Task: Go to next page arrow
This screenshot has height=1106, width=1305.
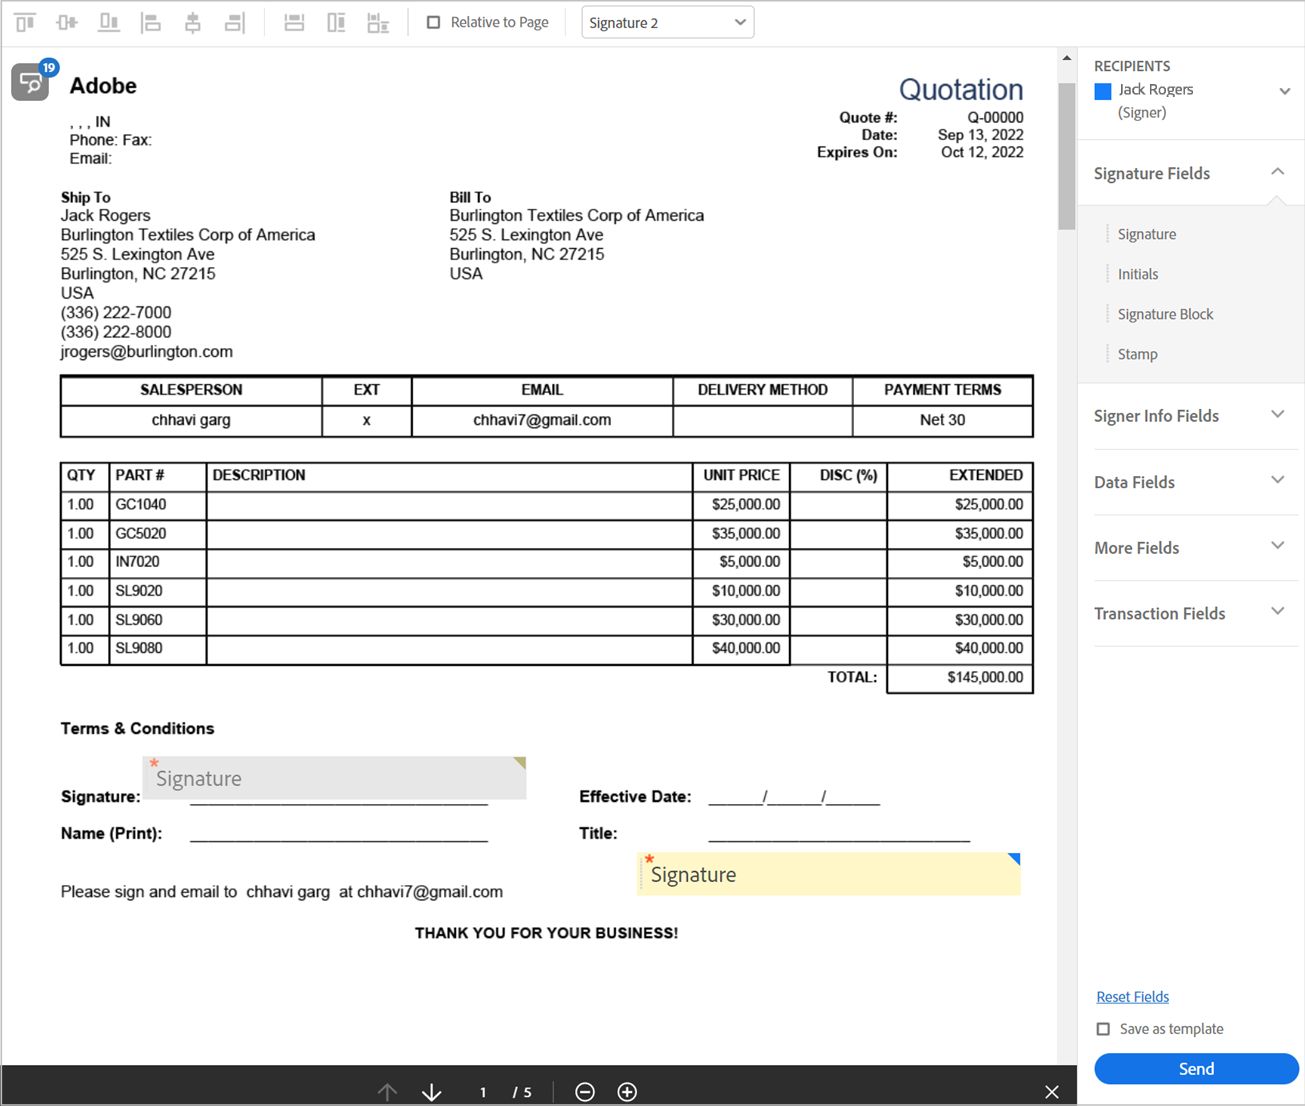Action: pos(431,1092)
